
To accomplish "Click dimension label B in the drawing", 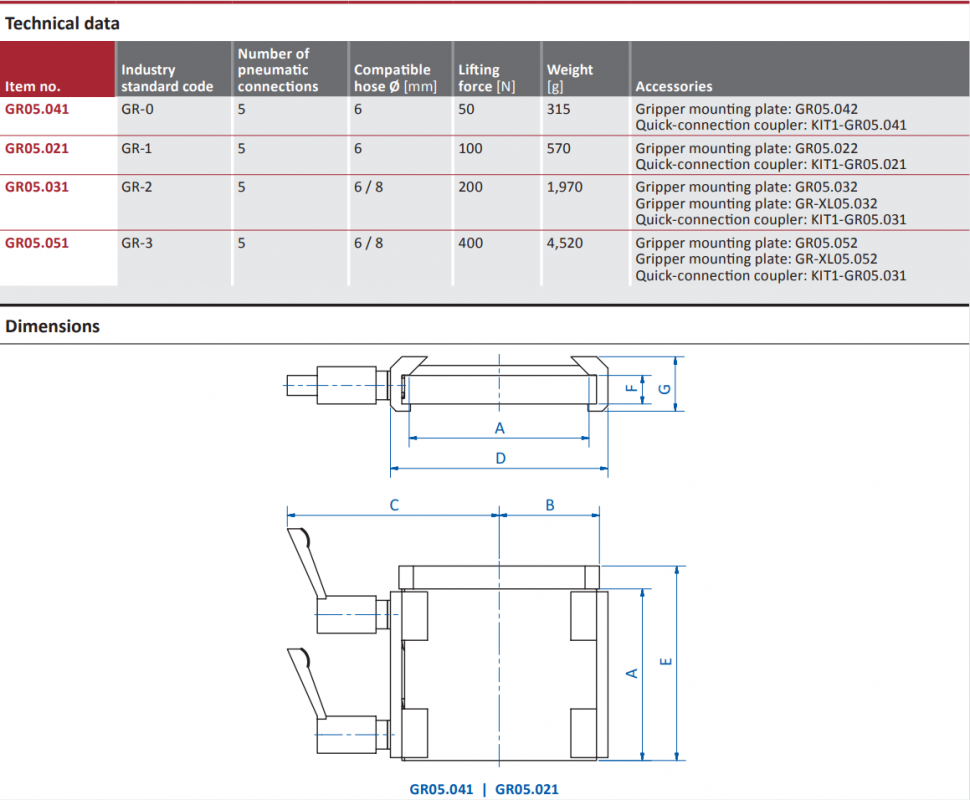I will (x=550, y=505).
